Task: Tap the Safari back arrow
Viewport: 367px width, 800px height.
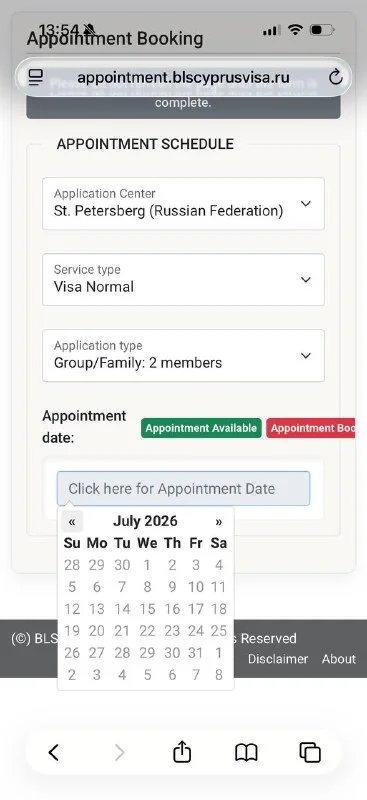Action: tap(54, 753)
